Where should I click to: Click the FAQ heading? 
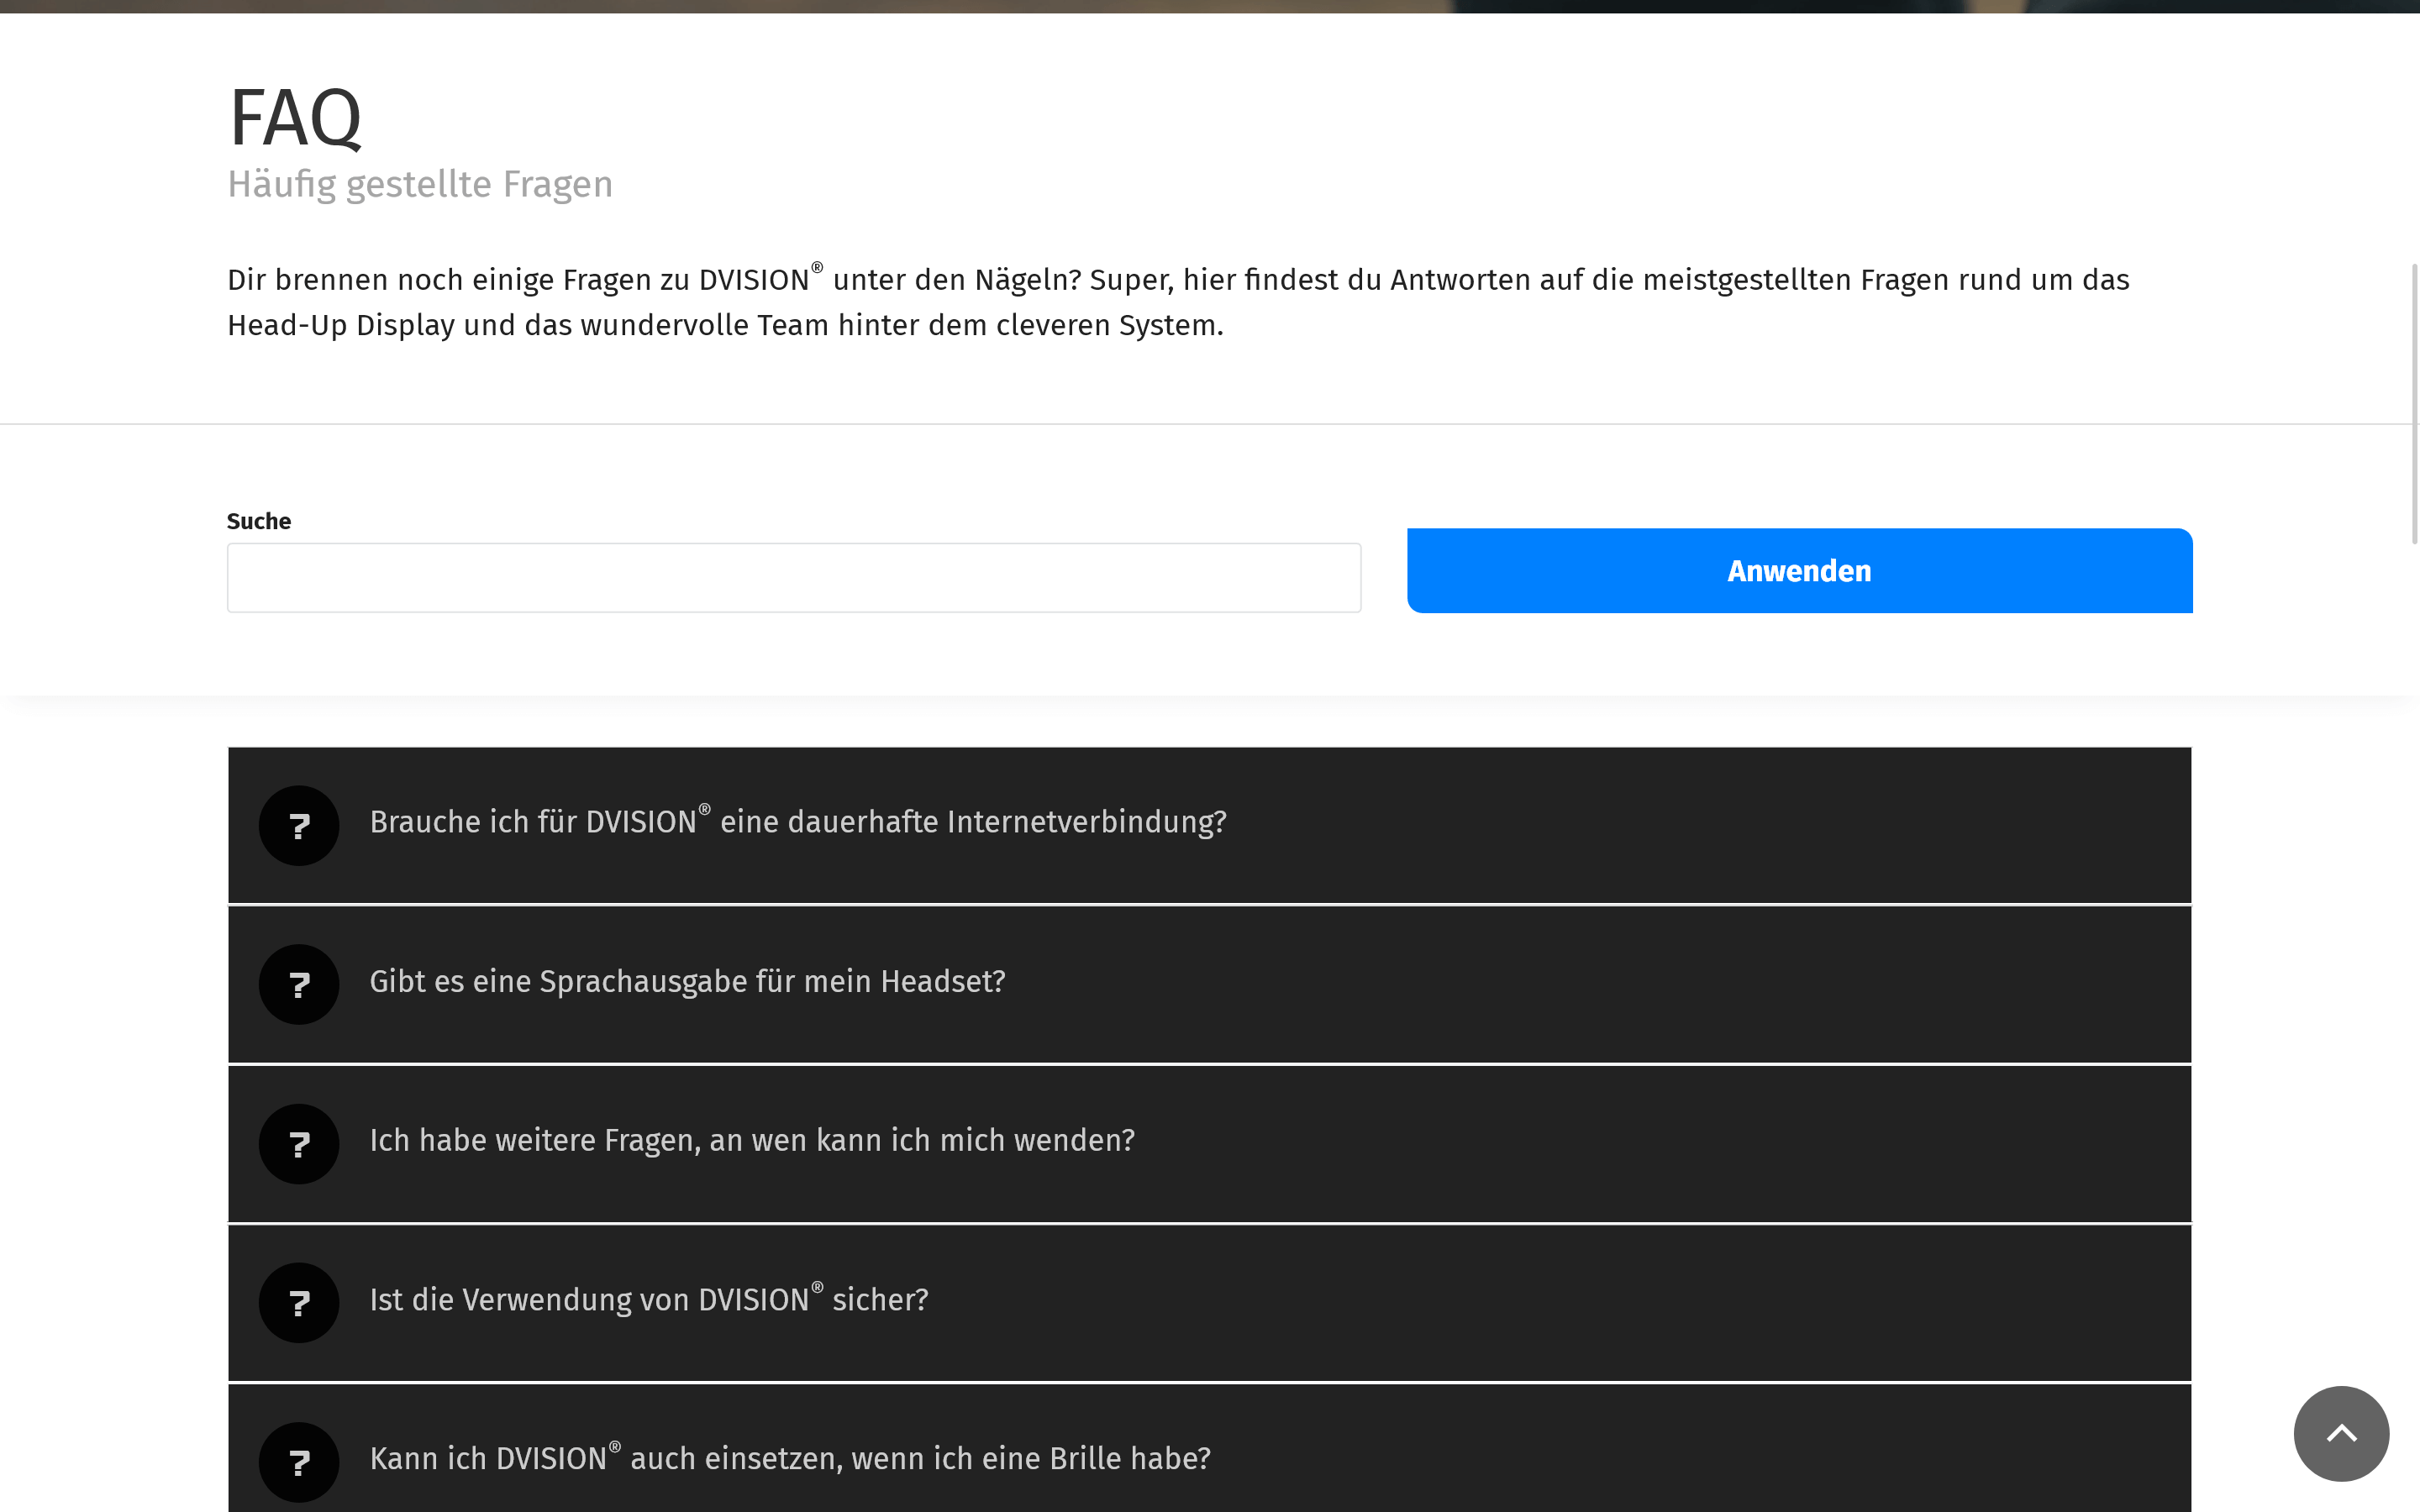pyautogui.click(x=295, y=118)
